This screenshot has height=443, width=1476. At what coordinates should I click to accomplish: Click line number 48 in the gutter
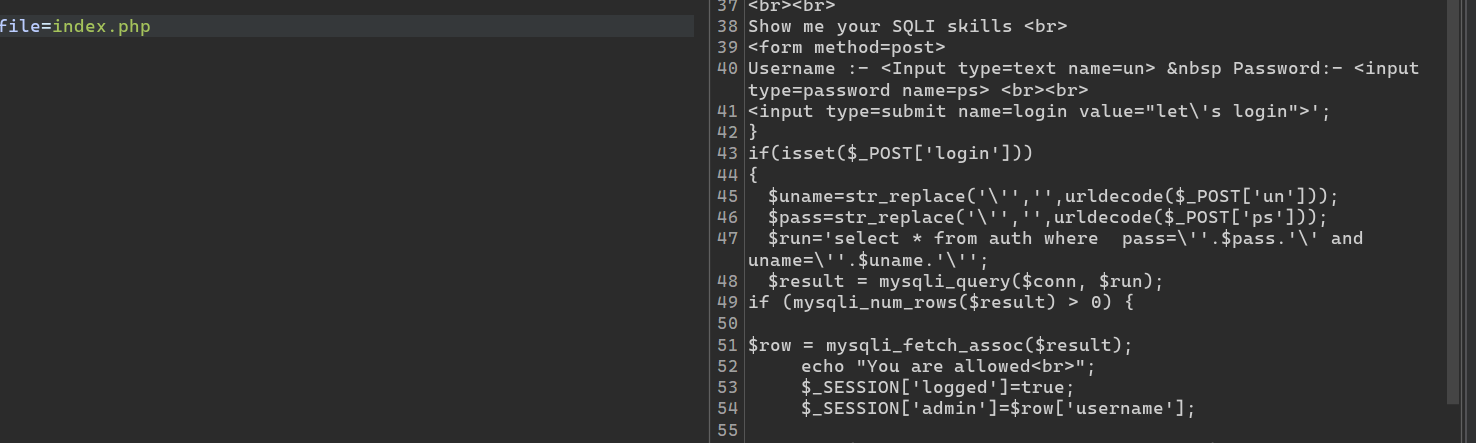tap(727, 281)
